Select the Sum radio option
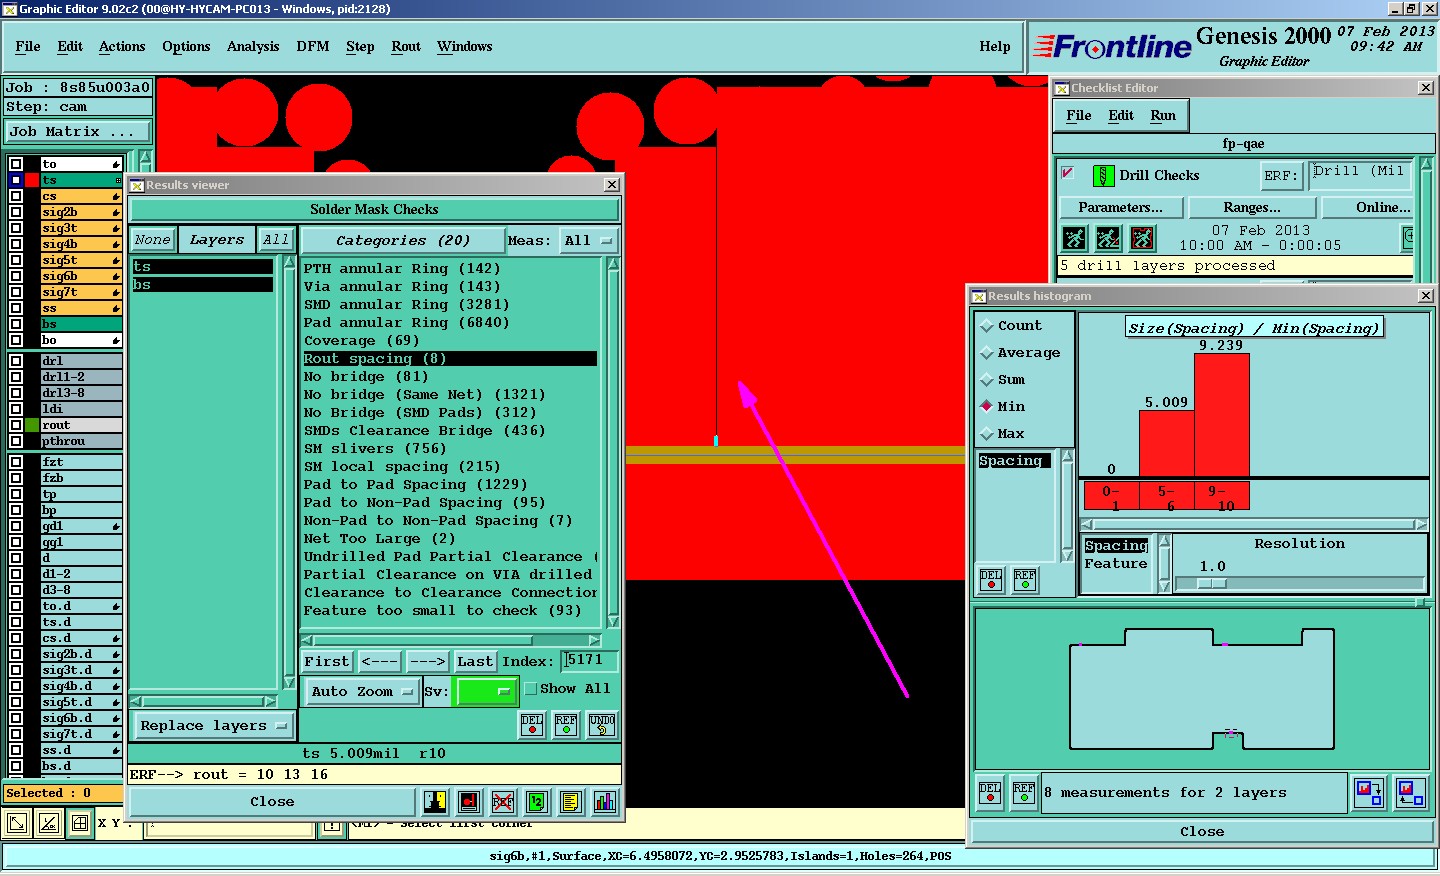Screen dimensions: 1440x876 pyautogui.click(x=987, y=380)
